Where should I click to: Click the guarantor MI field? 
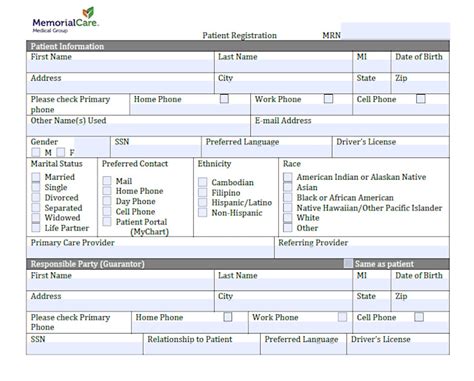[x=372, y=284]
